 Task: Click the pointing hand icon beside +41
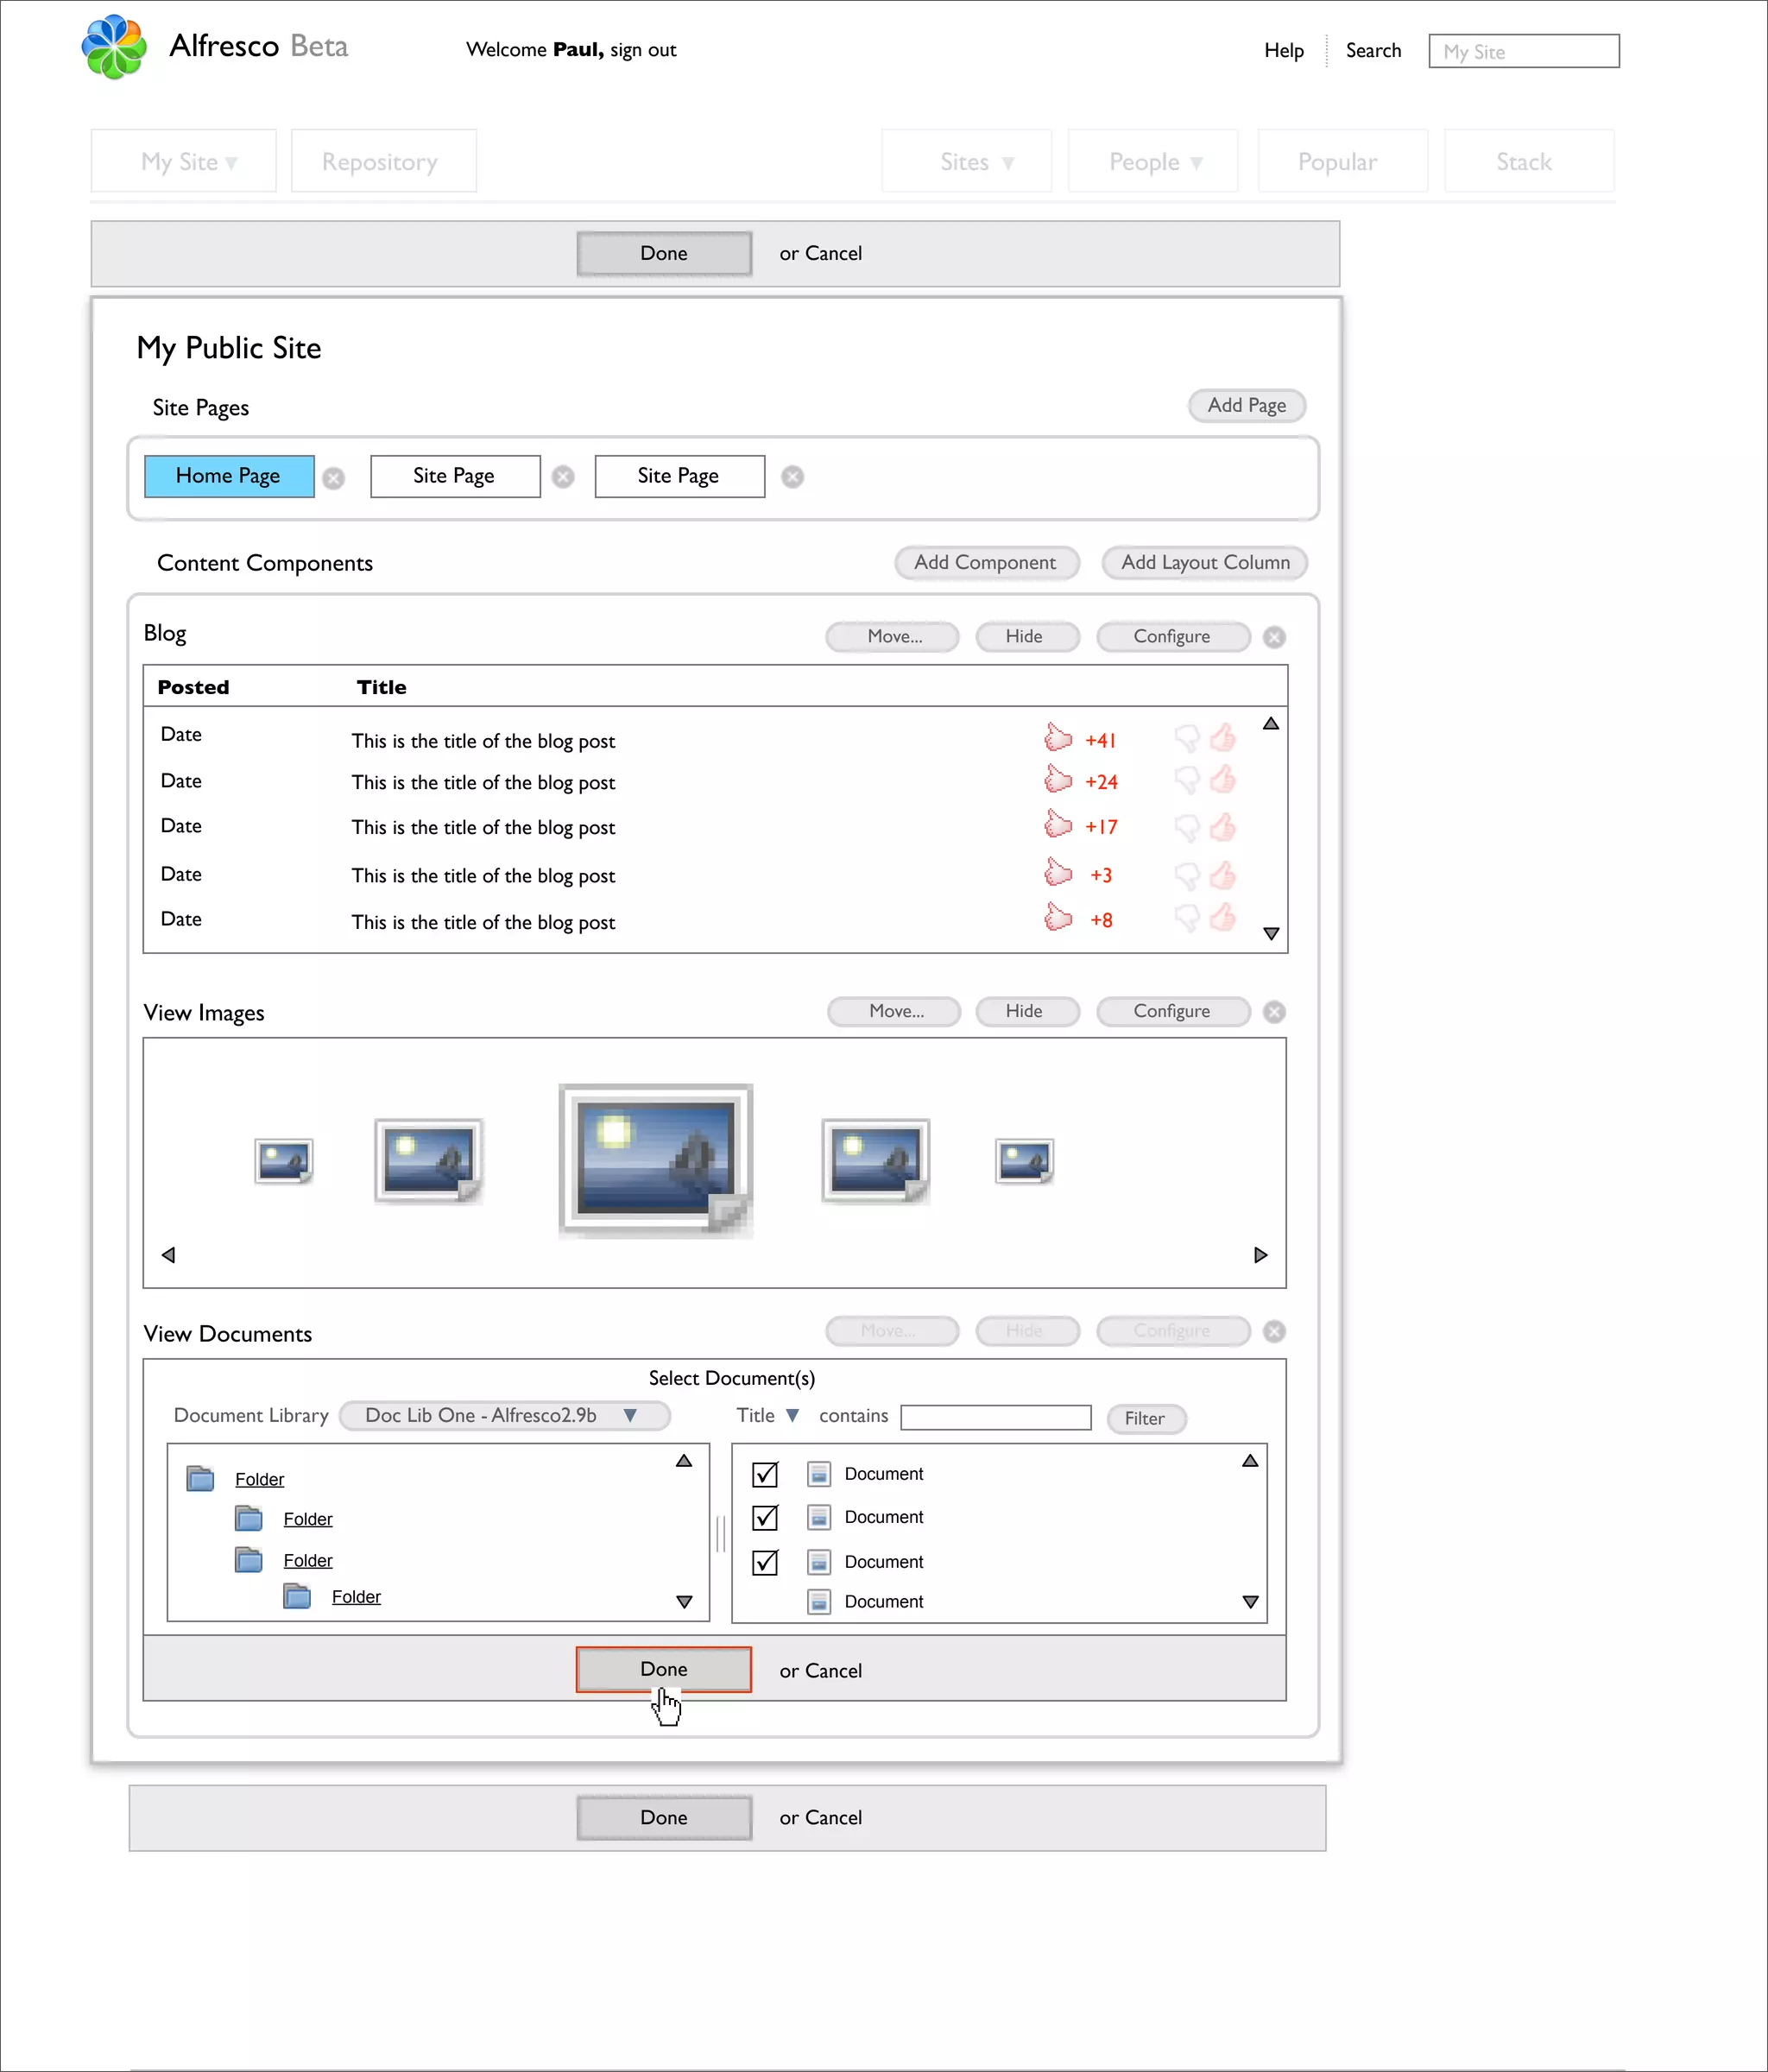[x=1057, y=738]
